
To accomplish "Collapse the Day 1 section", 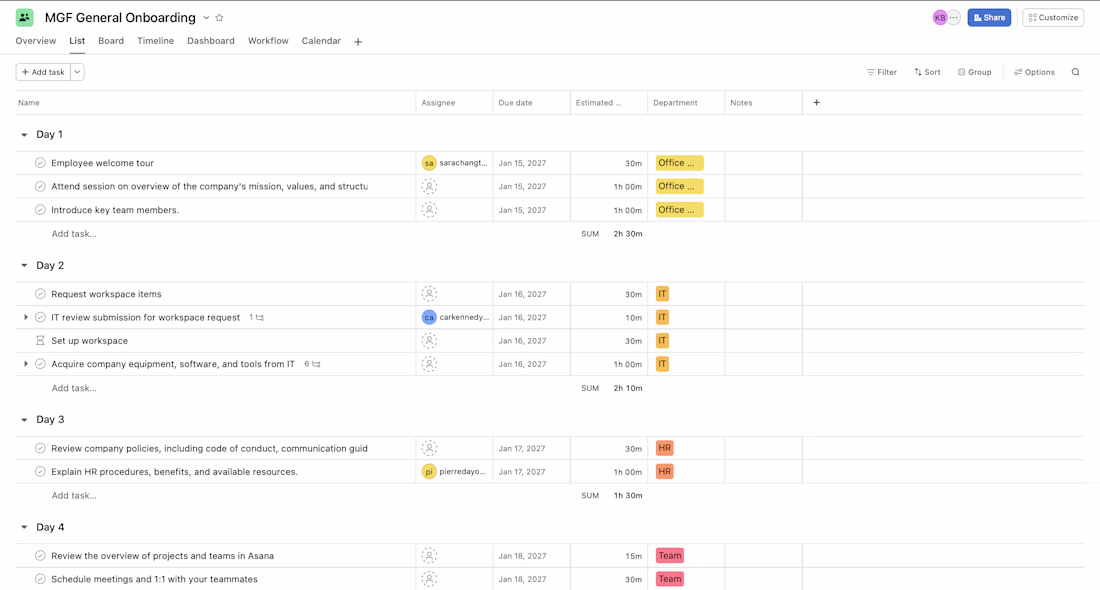I will click(x=24, y=135).
